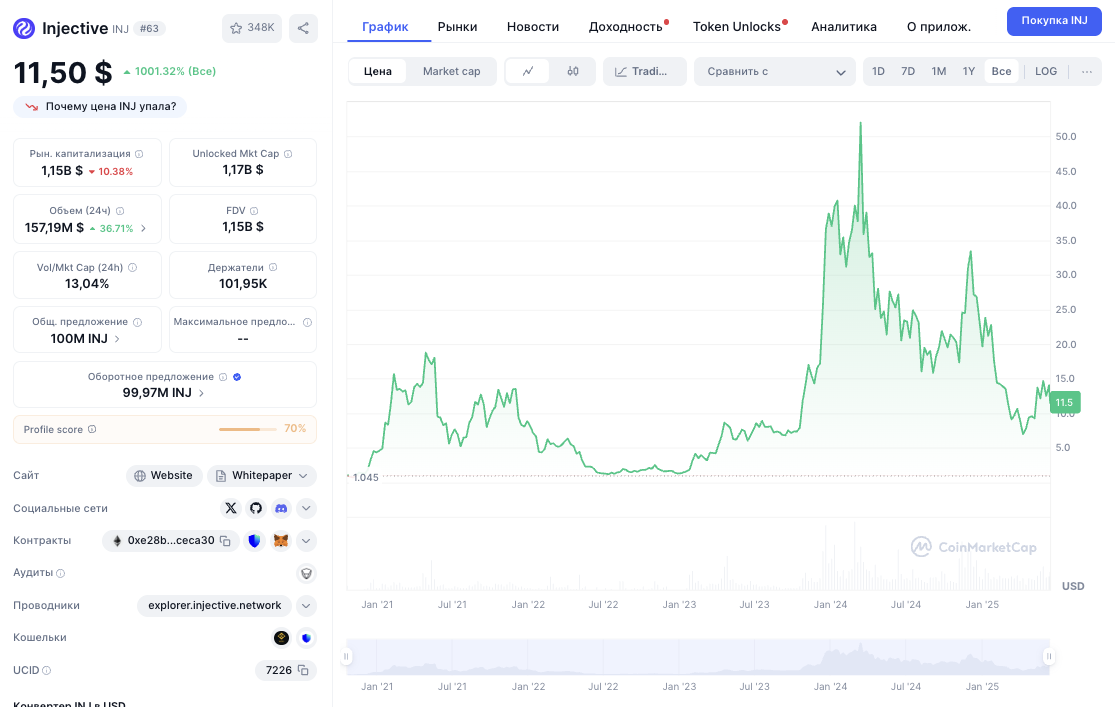Click info icon next to Vol/Mkt Cap (24h)
The image size is (1115, 707).
tap(132, 267)
